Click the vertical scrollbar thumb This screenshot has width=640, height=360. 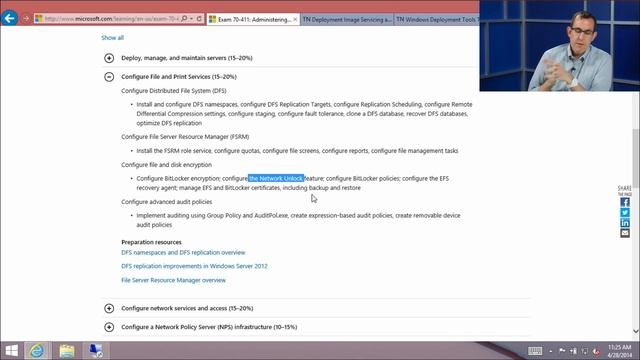tap(636, 157)
